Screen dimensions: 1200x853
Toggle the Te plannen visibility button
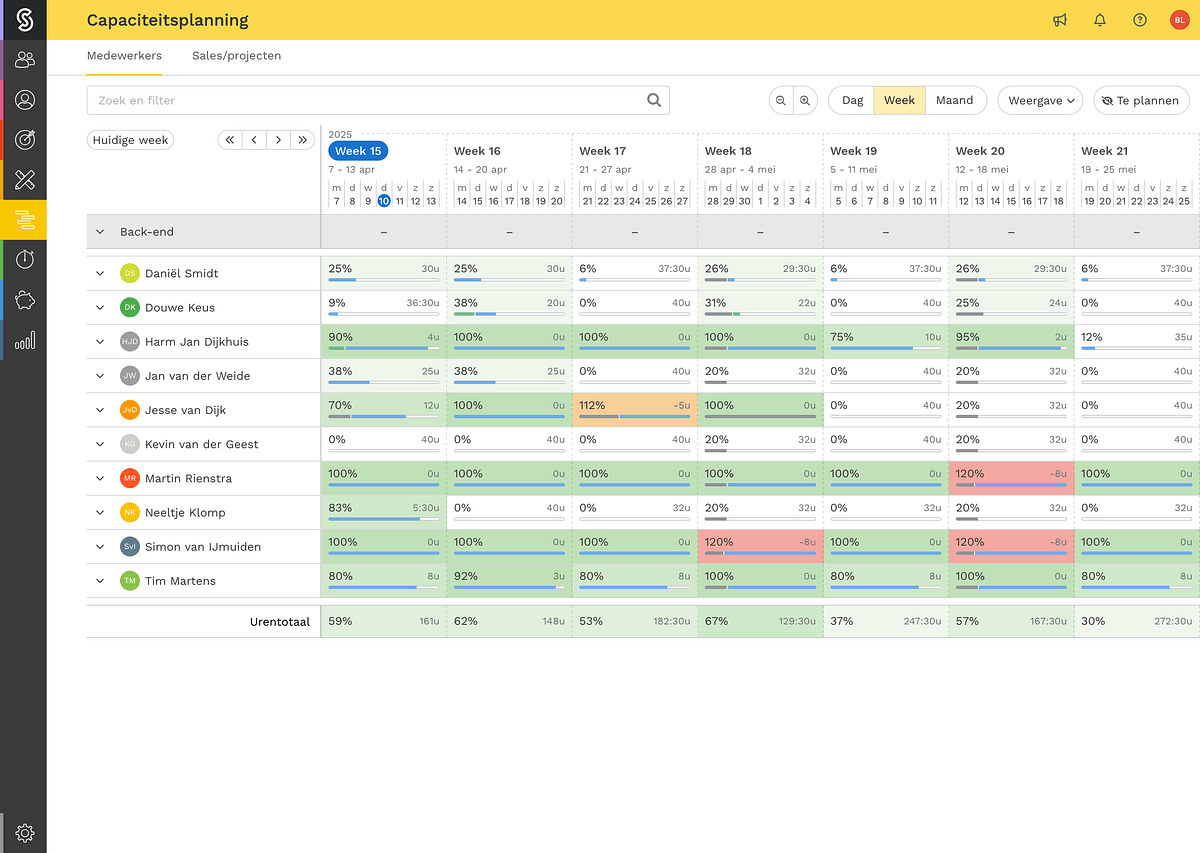pyautogui.click(x=1141, y=100)
